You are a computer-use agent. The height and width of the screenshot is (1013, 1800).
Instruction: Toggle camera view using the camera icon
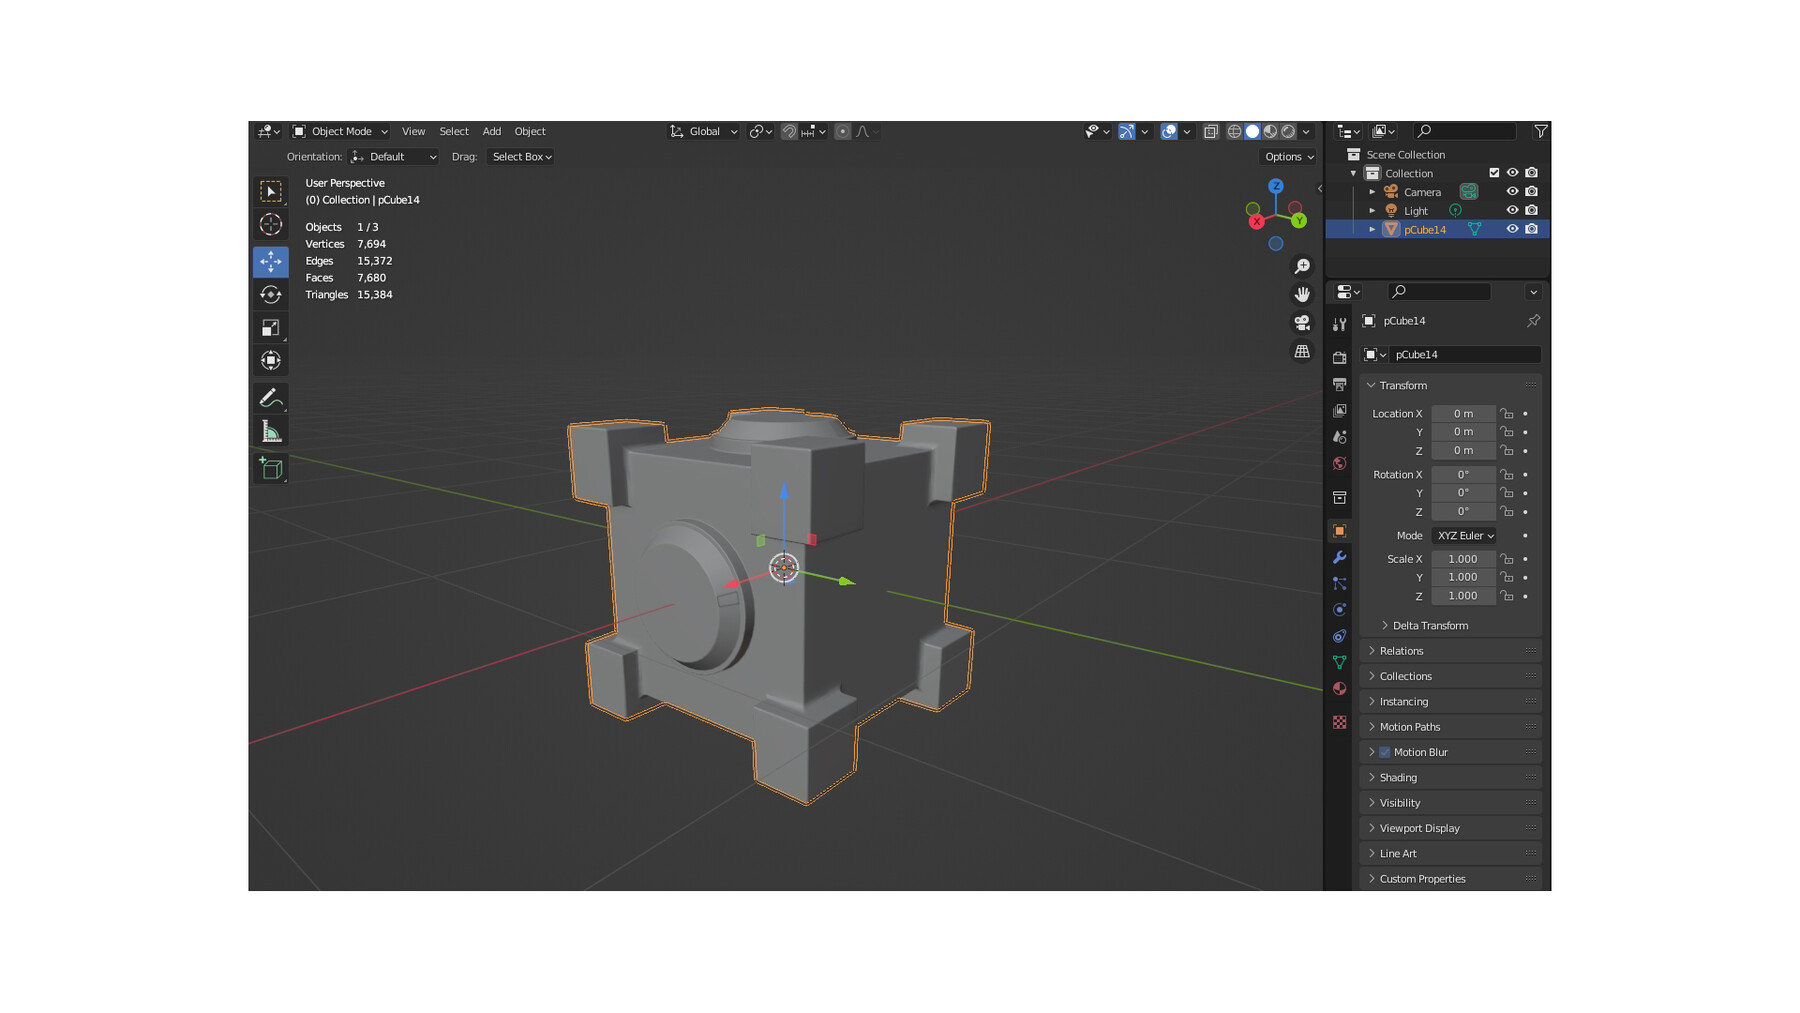1301,323
